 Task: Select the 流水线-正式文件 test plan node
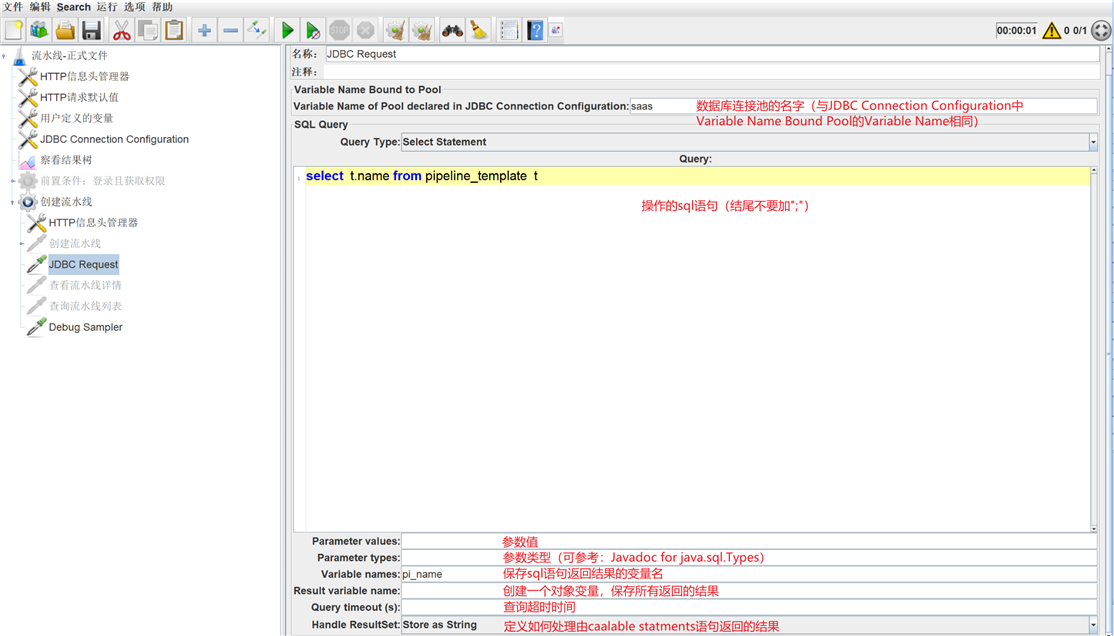pos(70,55)
